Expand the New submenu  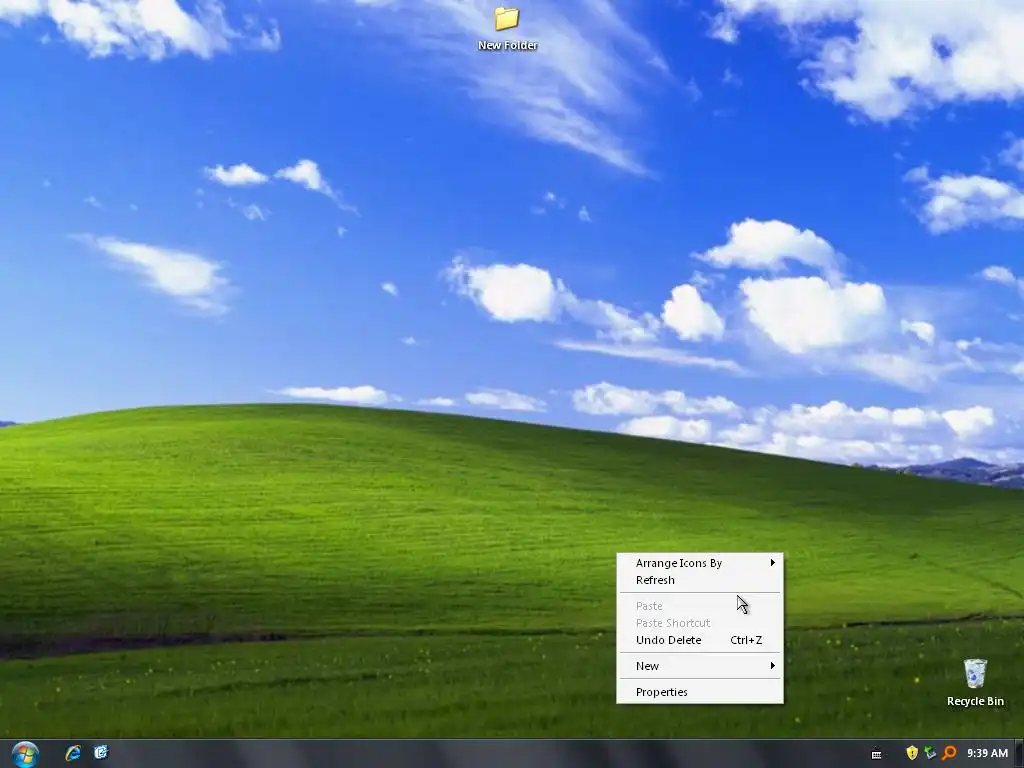pos(699,666)
